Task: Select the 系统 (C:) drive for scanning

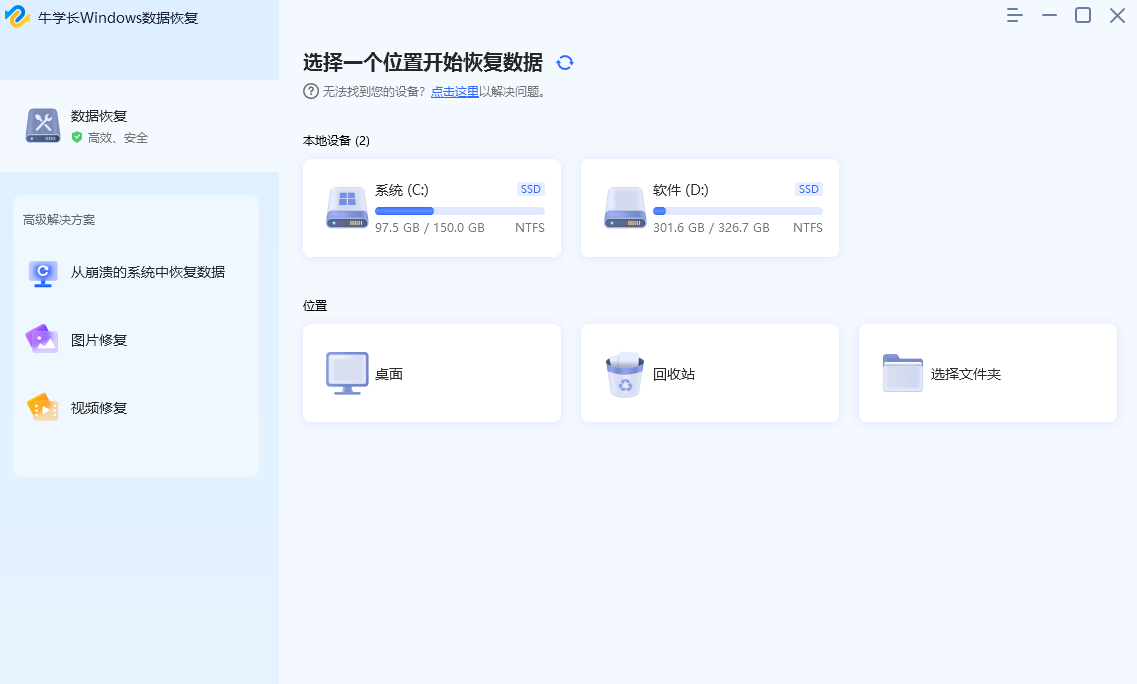Action: tap(432, 207)
